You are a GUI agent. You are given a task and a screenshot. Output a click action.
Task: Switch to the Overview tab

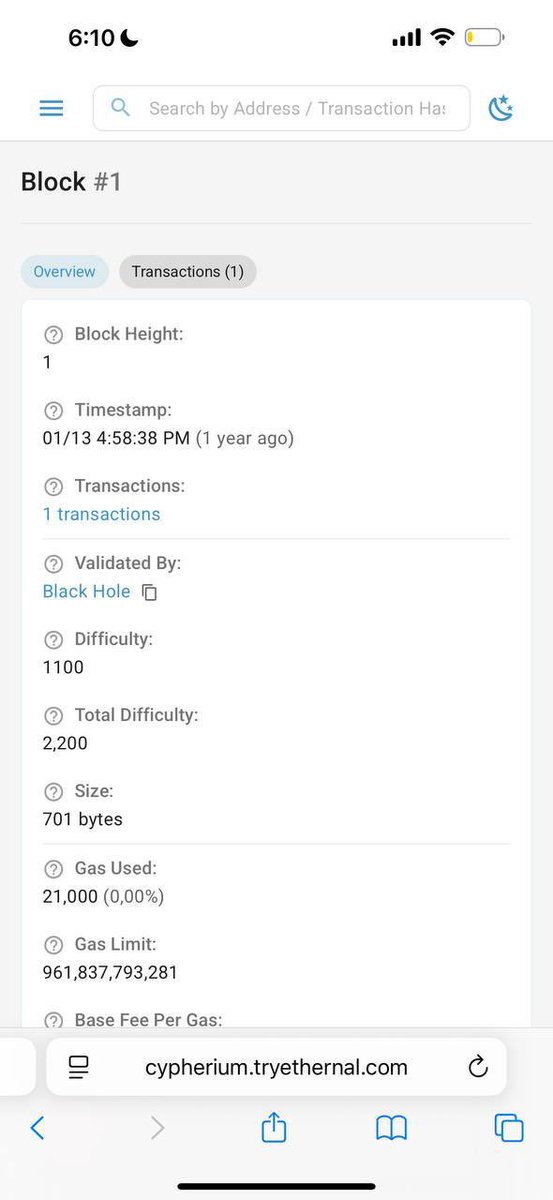(x=65, y=272)
